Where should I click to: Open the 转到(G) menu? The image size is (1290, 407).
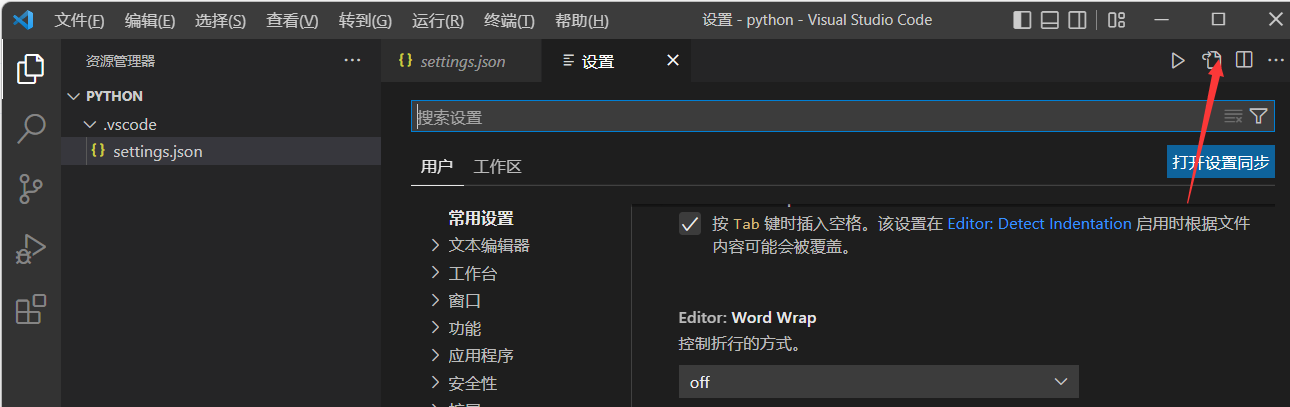365,21
